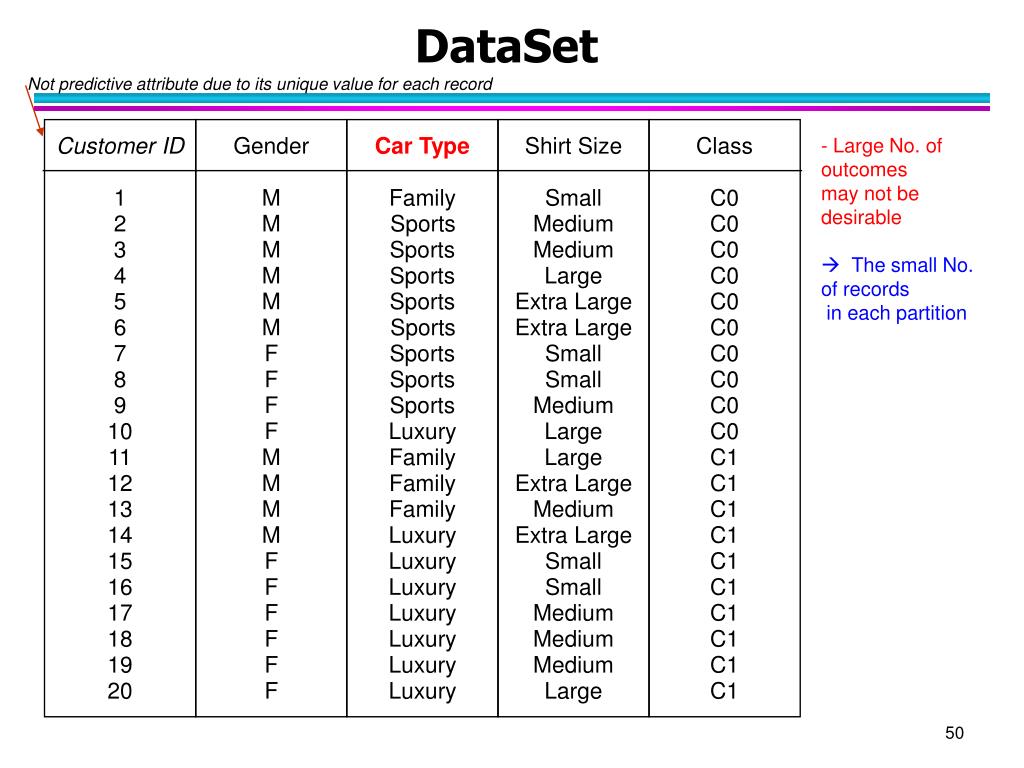Click the "Gender" column header
The height and width of the screenshot is (768, 1024).
[271, 146]
